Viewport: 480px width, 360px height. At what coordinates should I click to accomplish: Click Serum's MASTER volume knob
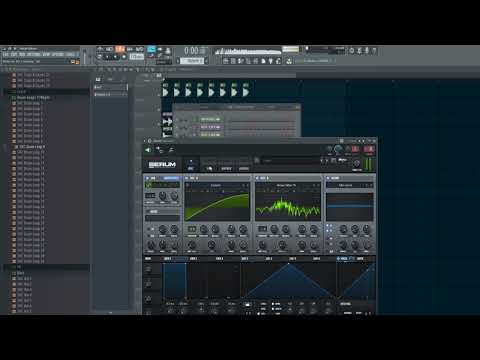(x=357, y=163)
